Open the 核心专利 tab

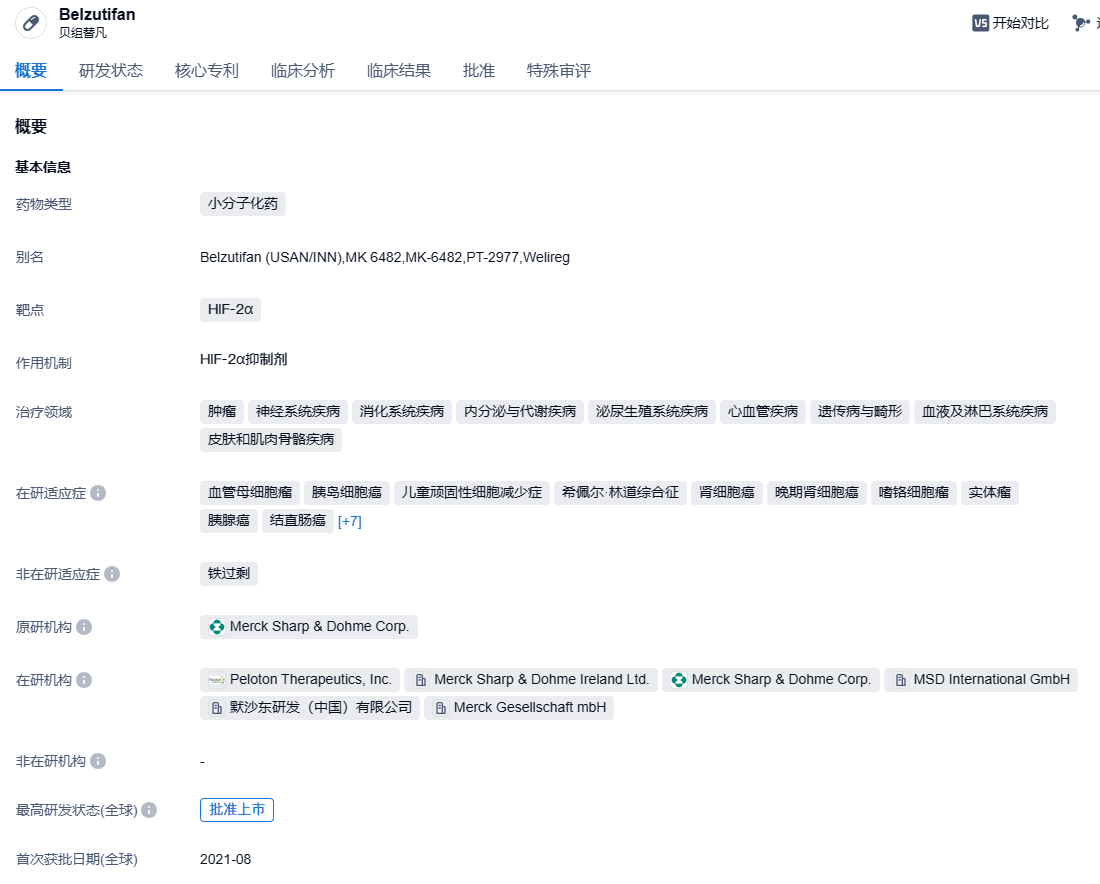[207, 71]
